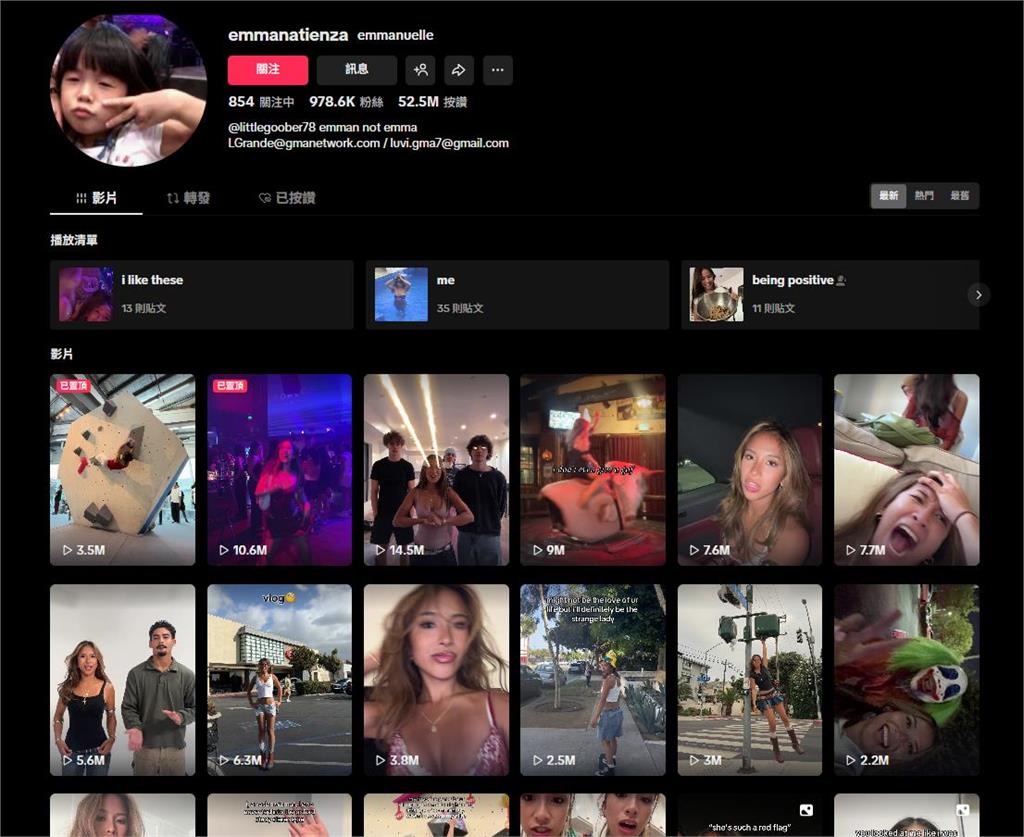Click the share arrow icon
Screen dimensions: 1024x837
[x=459, y=70]
